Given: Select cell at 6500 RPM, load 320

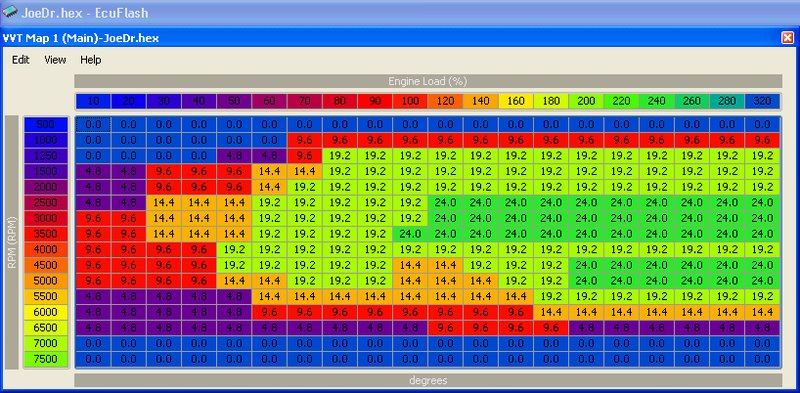Looking at the screenshot, I should point(762,328).
